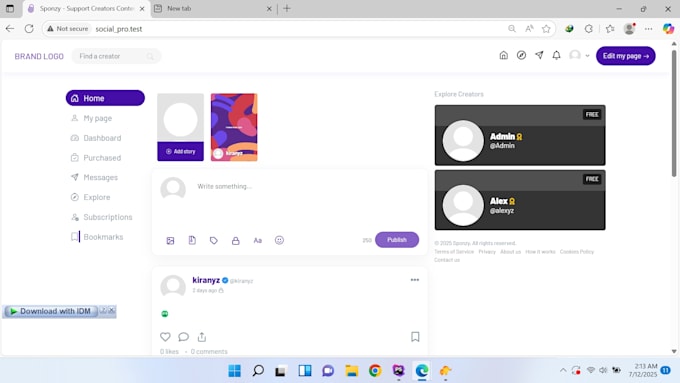680x383 pixels.
Task: Like the kiranyz post with heart icon
Action: coord(165,337)
